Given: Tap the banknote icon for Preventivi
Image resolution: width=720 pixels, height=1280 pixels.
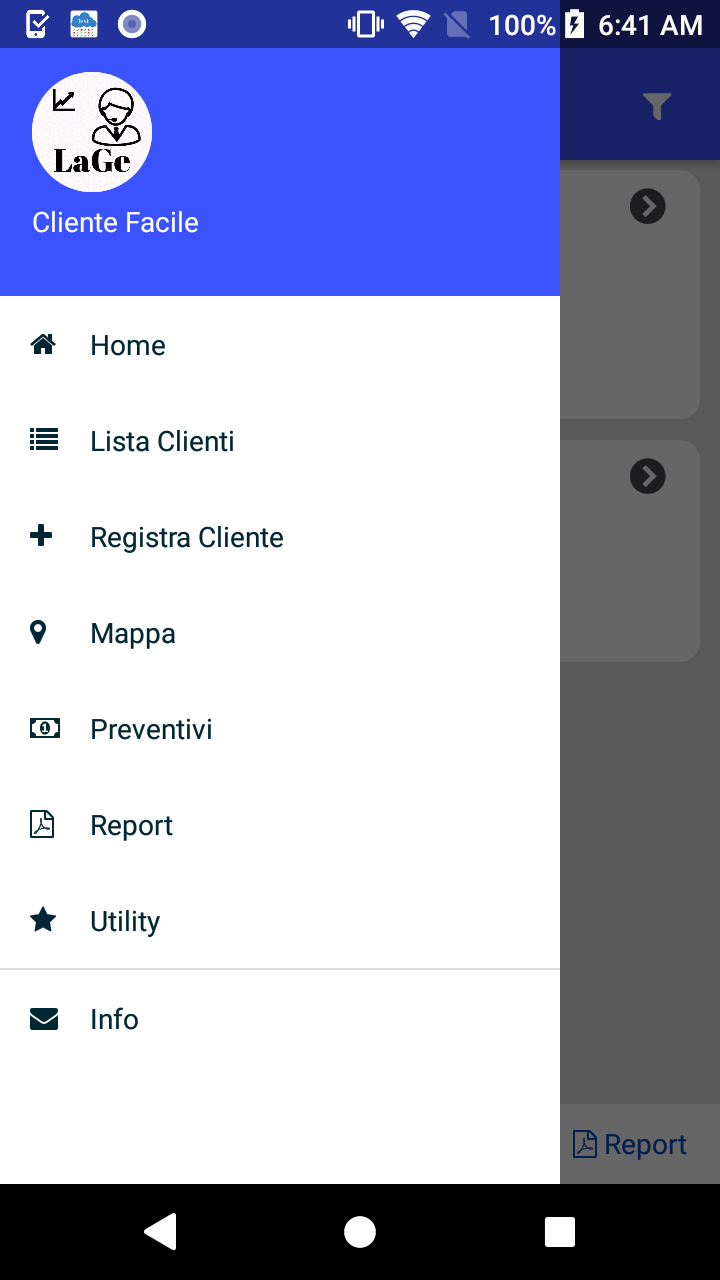Looking at the screenshot, I should tap(44, 728).
